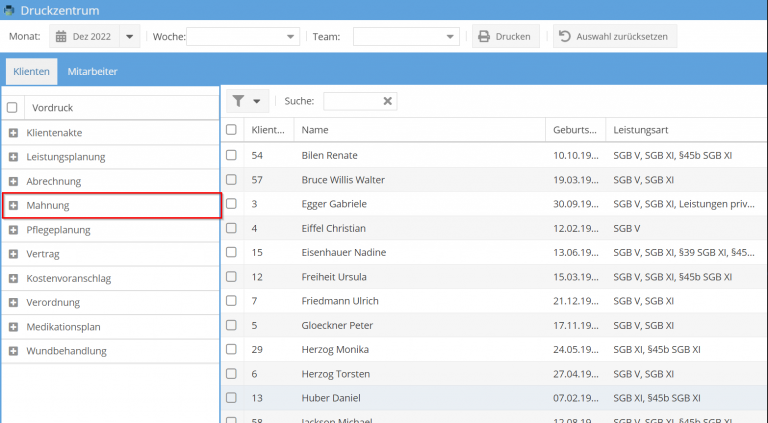This screenshot has height=423, width=768.
Task: Select the Klienten tab
Action: point(31,72)
